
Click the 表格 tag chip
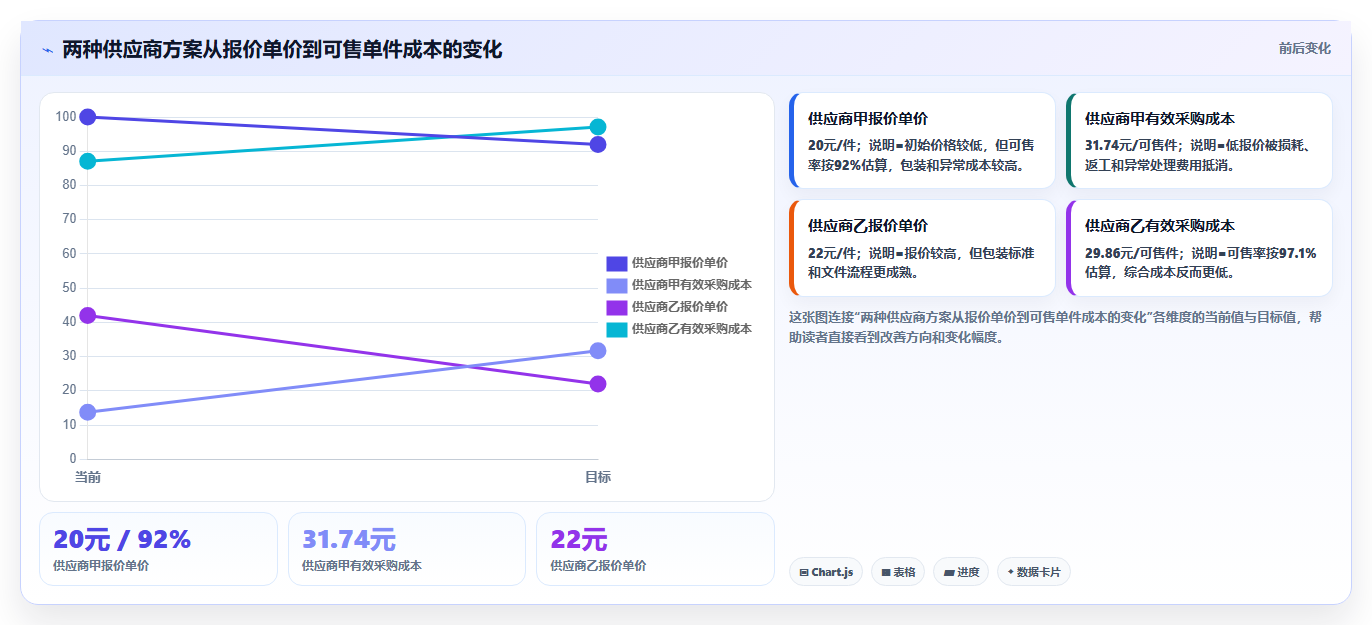pos(898,572)
